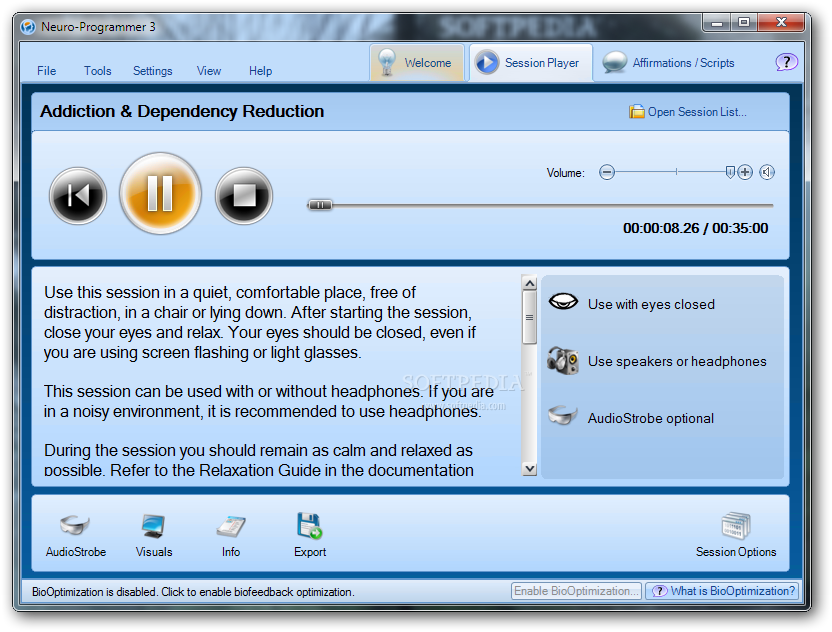Minimize the Neuro-Programmer window

coord(717,22)
